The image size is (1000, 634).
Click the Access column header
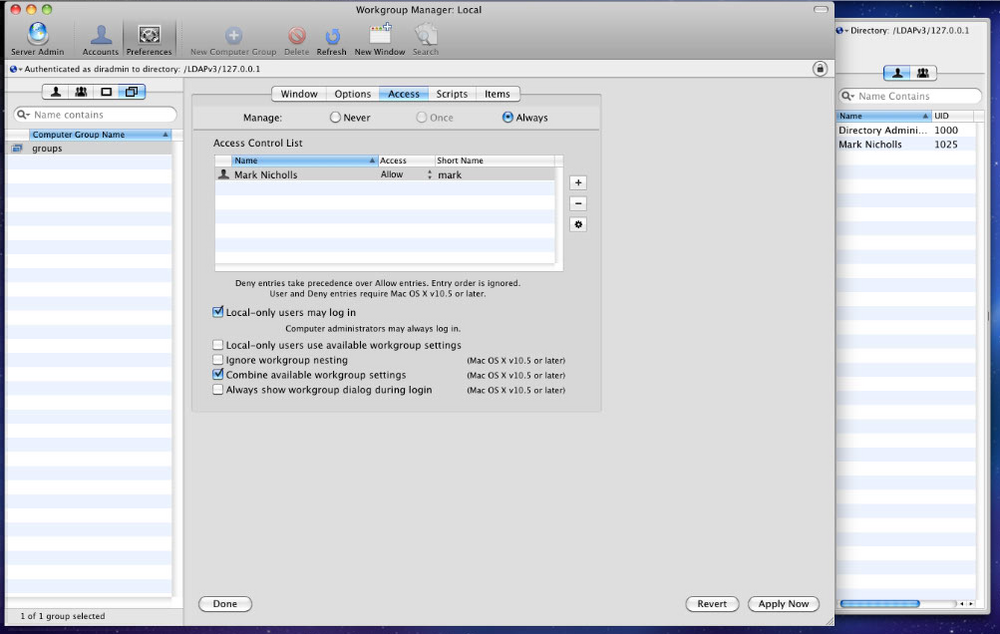click(406, 161)
